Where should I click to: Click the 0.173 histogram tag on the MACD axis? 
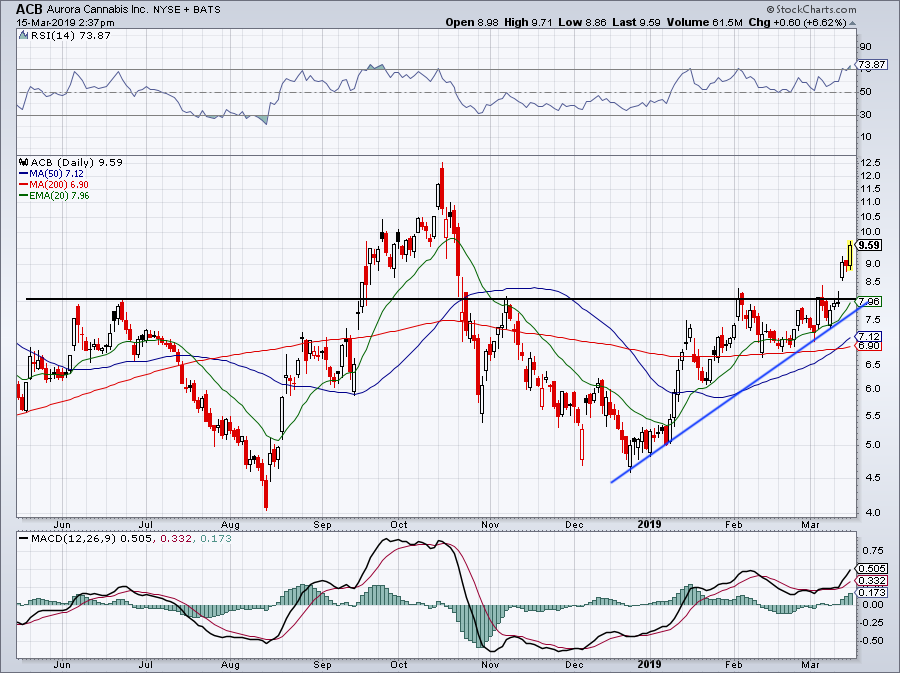point(872,592)
